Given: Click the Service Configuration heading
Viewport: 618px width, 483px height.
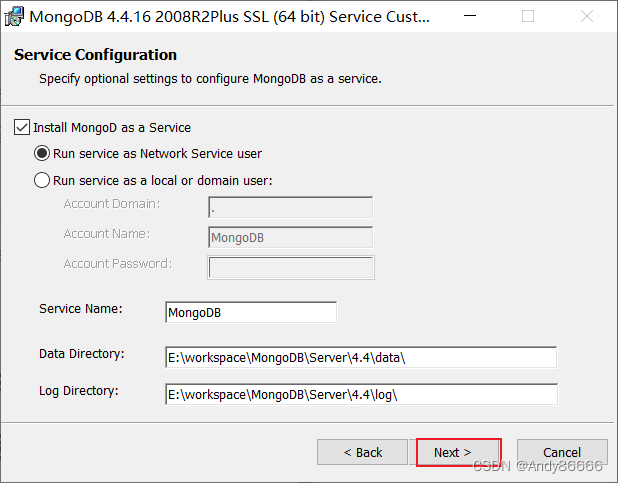Looking at the screenshot, I should tap(95, 55).
